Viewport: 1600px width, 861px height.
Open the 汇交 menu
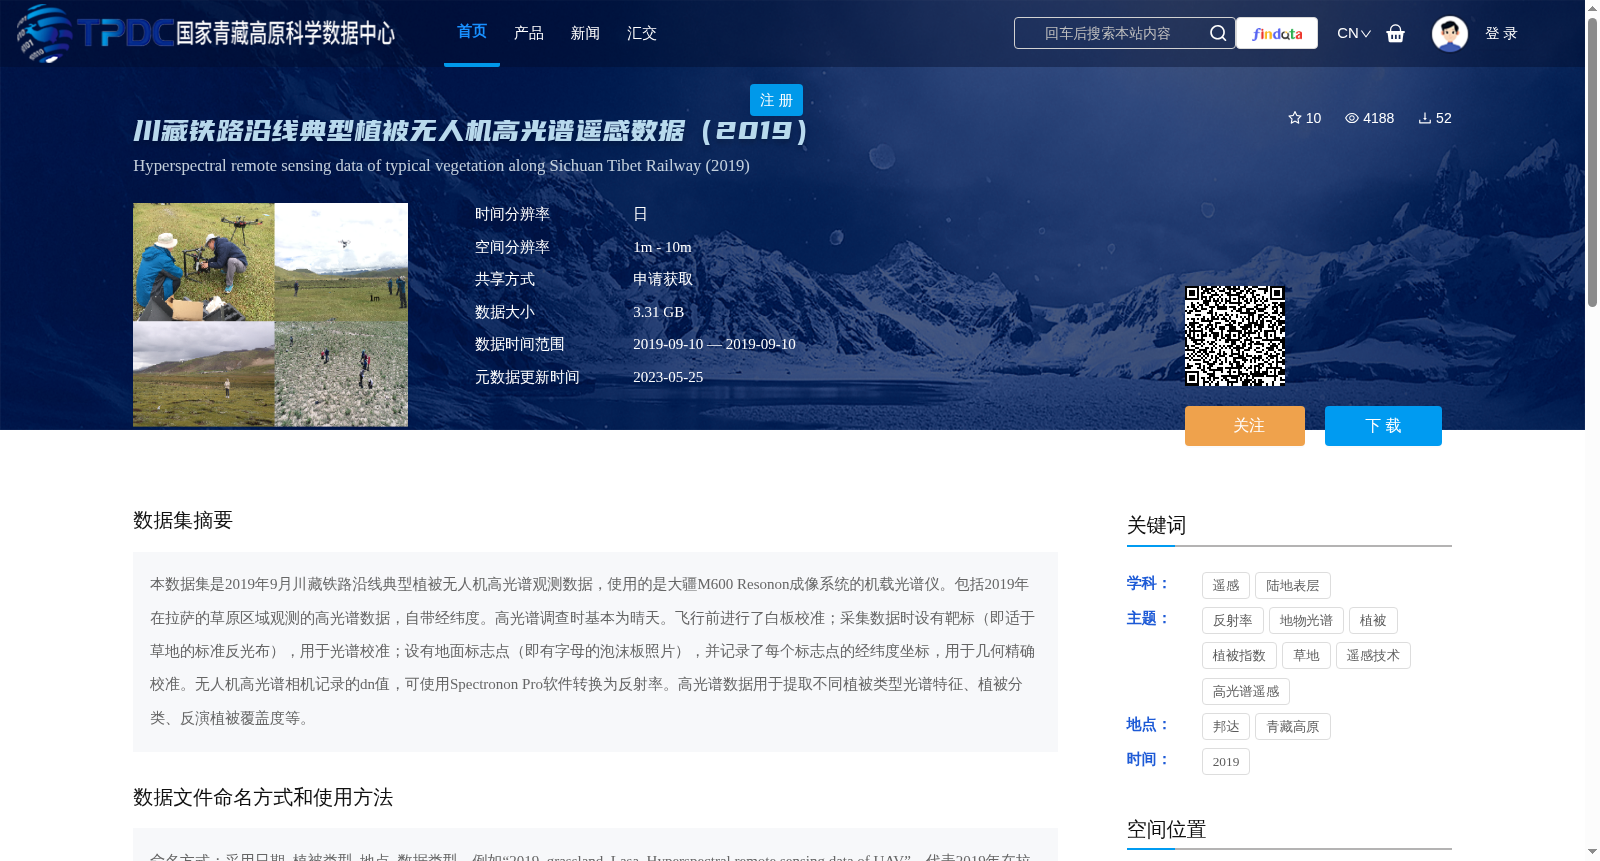[x=642, y=33]
